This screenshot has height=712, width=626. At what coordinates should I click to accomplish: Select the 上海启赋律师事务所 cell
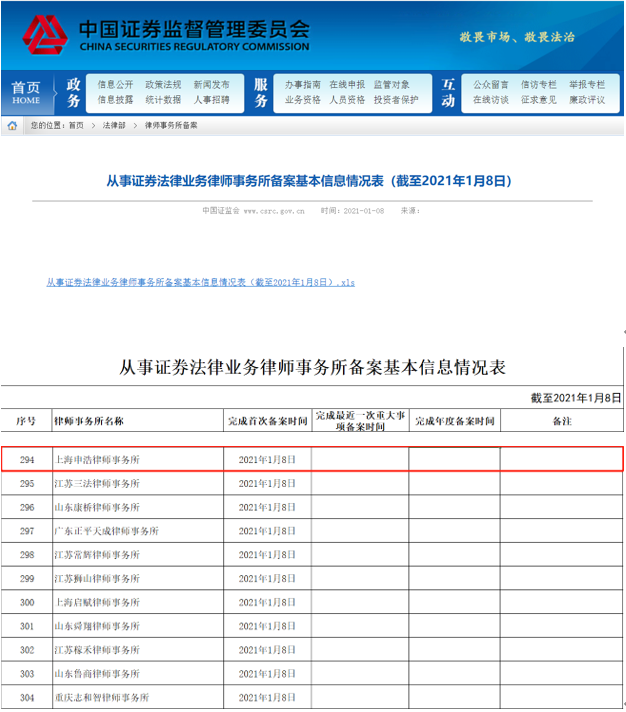[x=138, y=602]
